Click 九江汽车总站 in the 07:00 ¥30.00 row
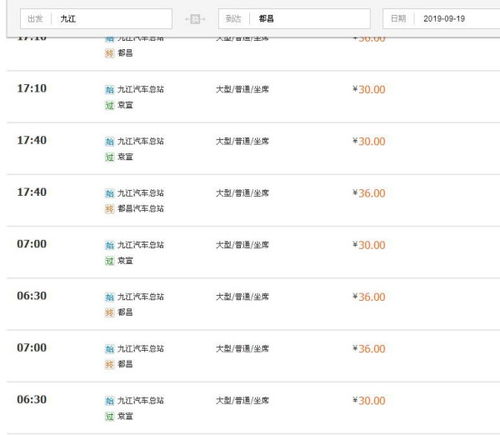Viewport: 500px width, 435px height. pyautogui.click(x=141, y=245)
